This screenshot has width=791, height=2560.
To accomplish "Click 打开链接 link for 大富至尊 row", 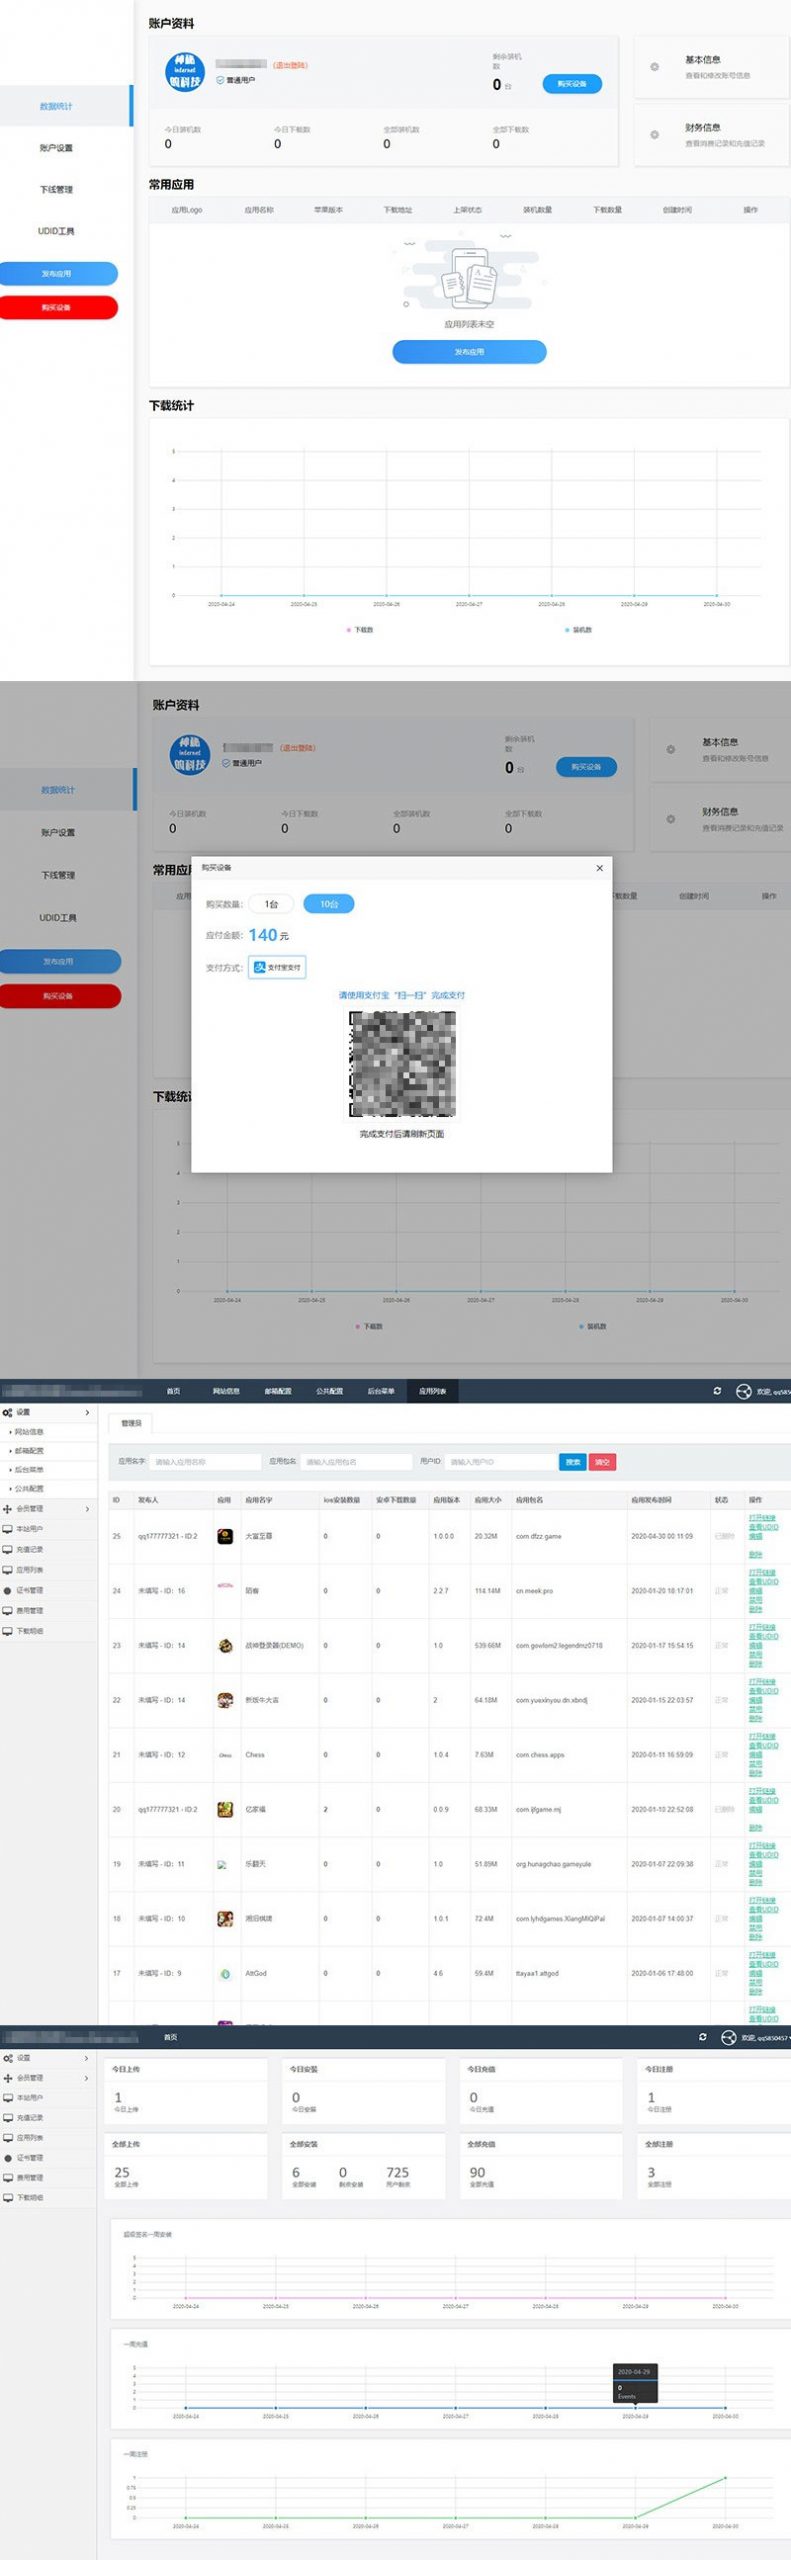I will tap(762, 1518).
